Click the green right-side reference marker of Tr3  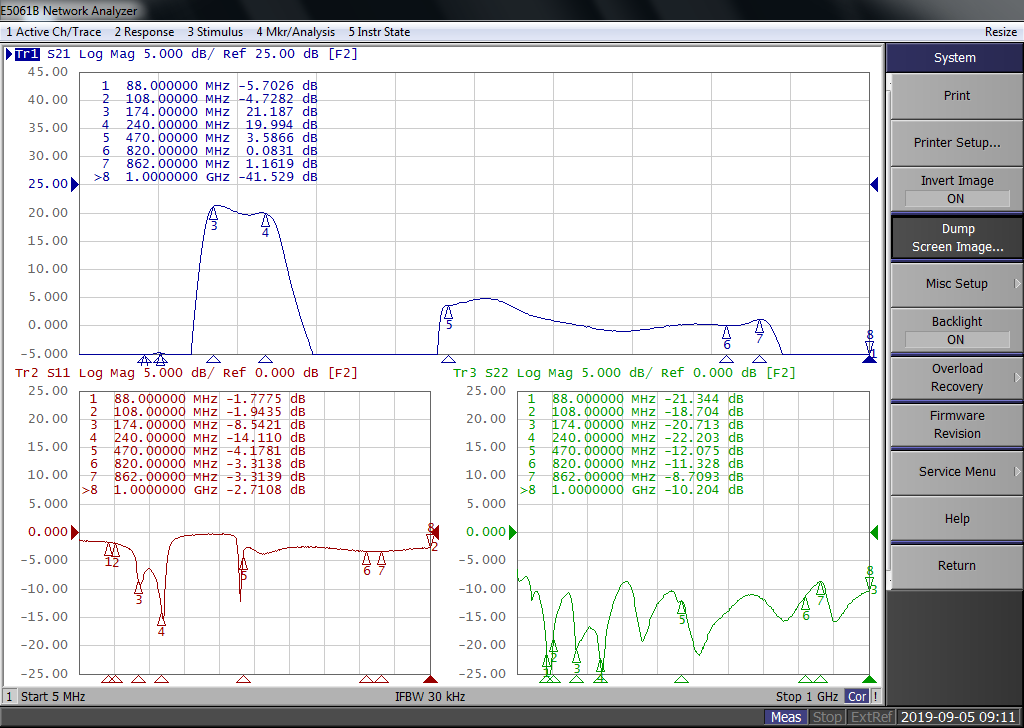874,532
